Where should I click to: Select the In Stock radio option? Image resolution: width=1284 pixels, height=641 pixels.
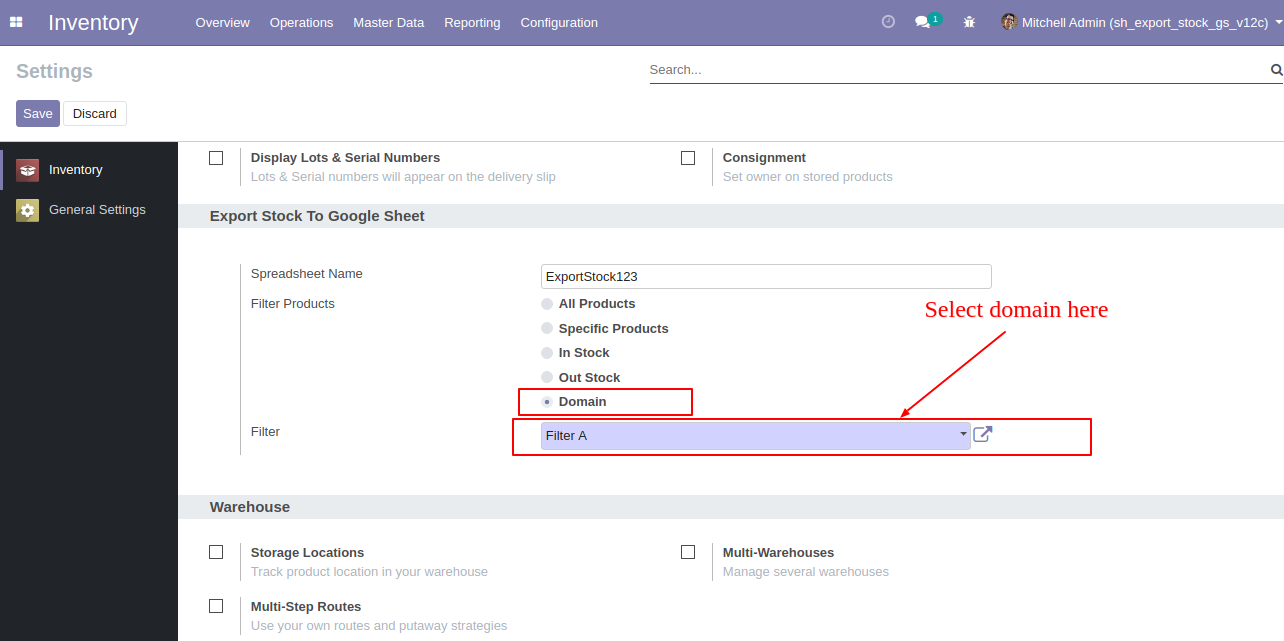tap(547, 353)
